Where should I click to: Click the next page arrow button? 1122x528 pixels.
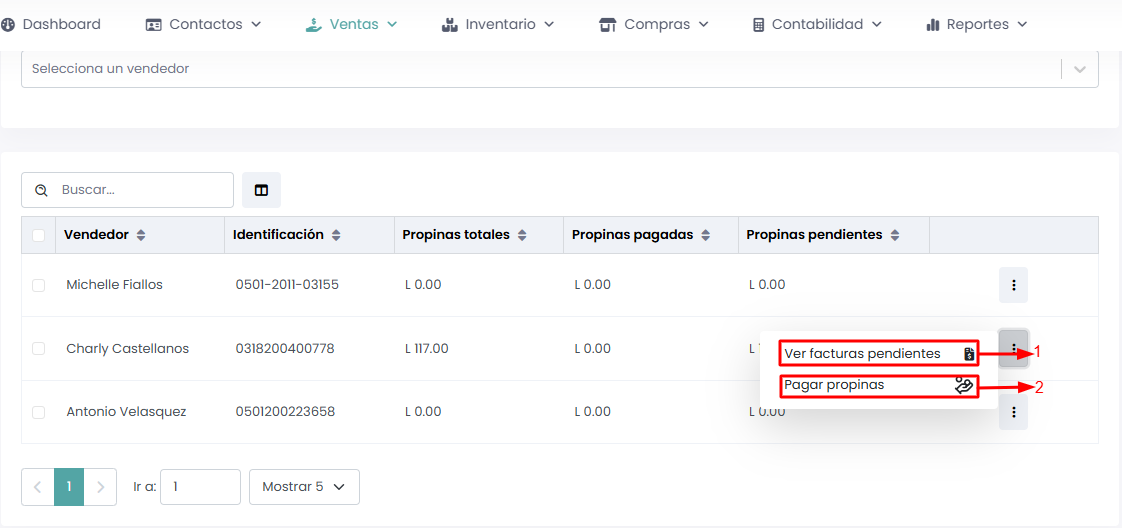[x=100, y=487]
